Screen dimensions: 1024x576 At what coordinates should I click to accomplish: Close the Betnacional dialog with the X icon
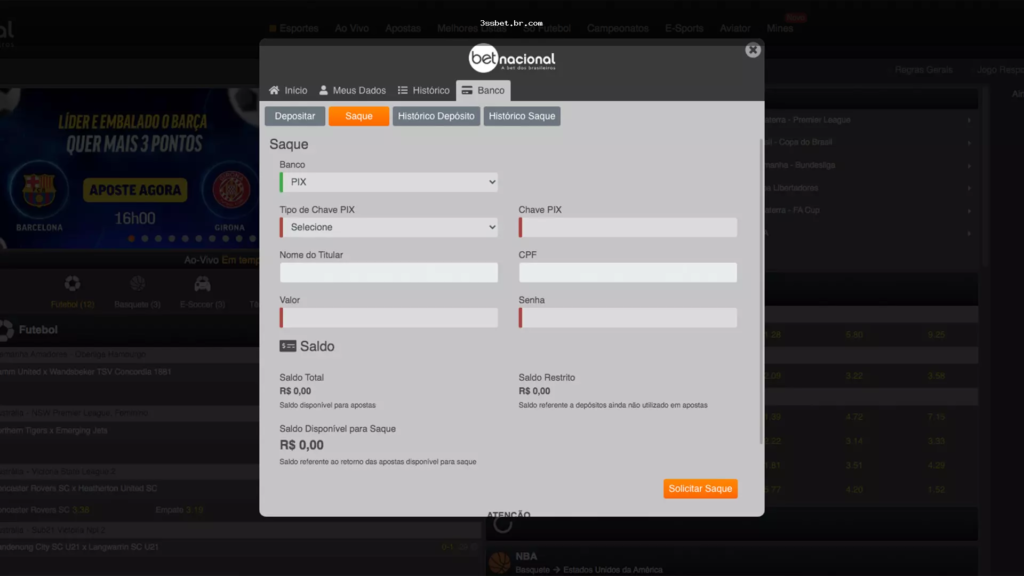coord(752,50)
